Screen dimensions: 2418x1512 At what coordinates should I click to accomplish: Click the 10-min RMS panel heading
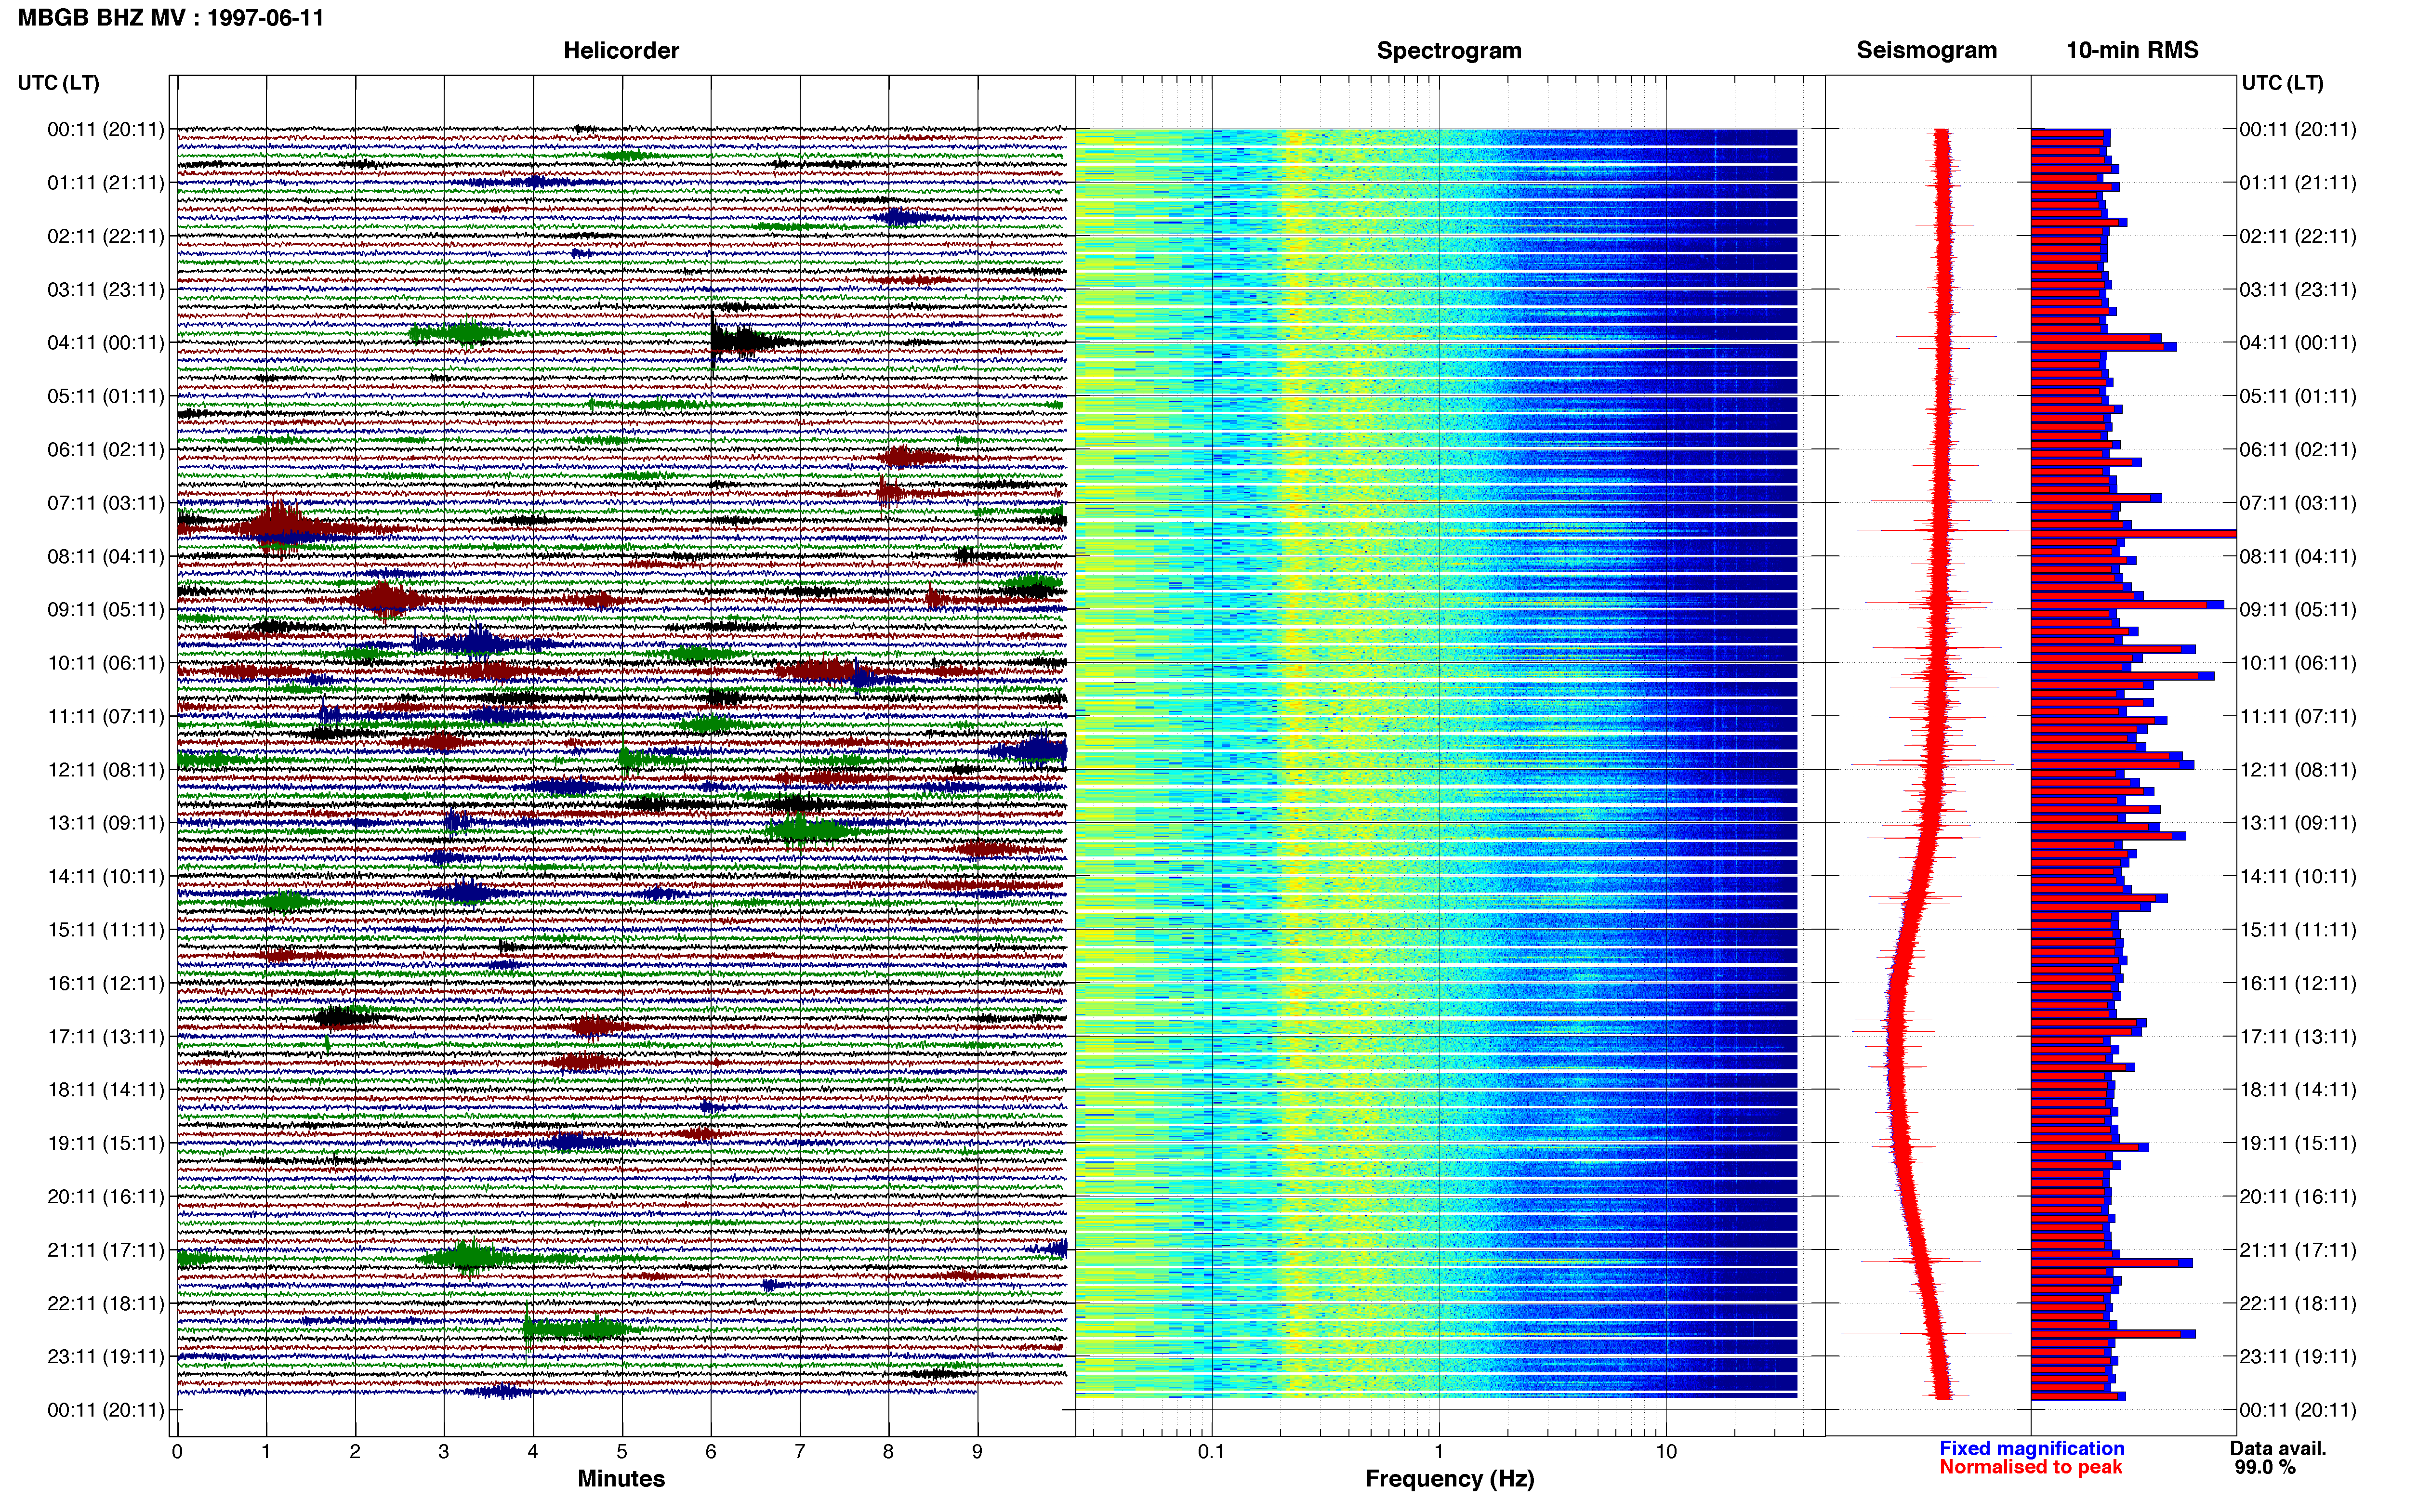(2132, 50)
